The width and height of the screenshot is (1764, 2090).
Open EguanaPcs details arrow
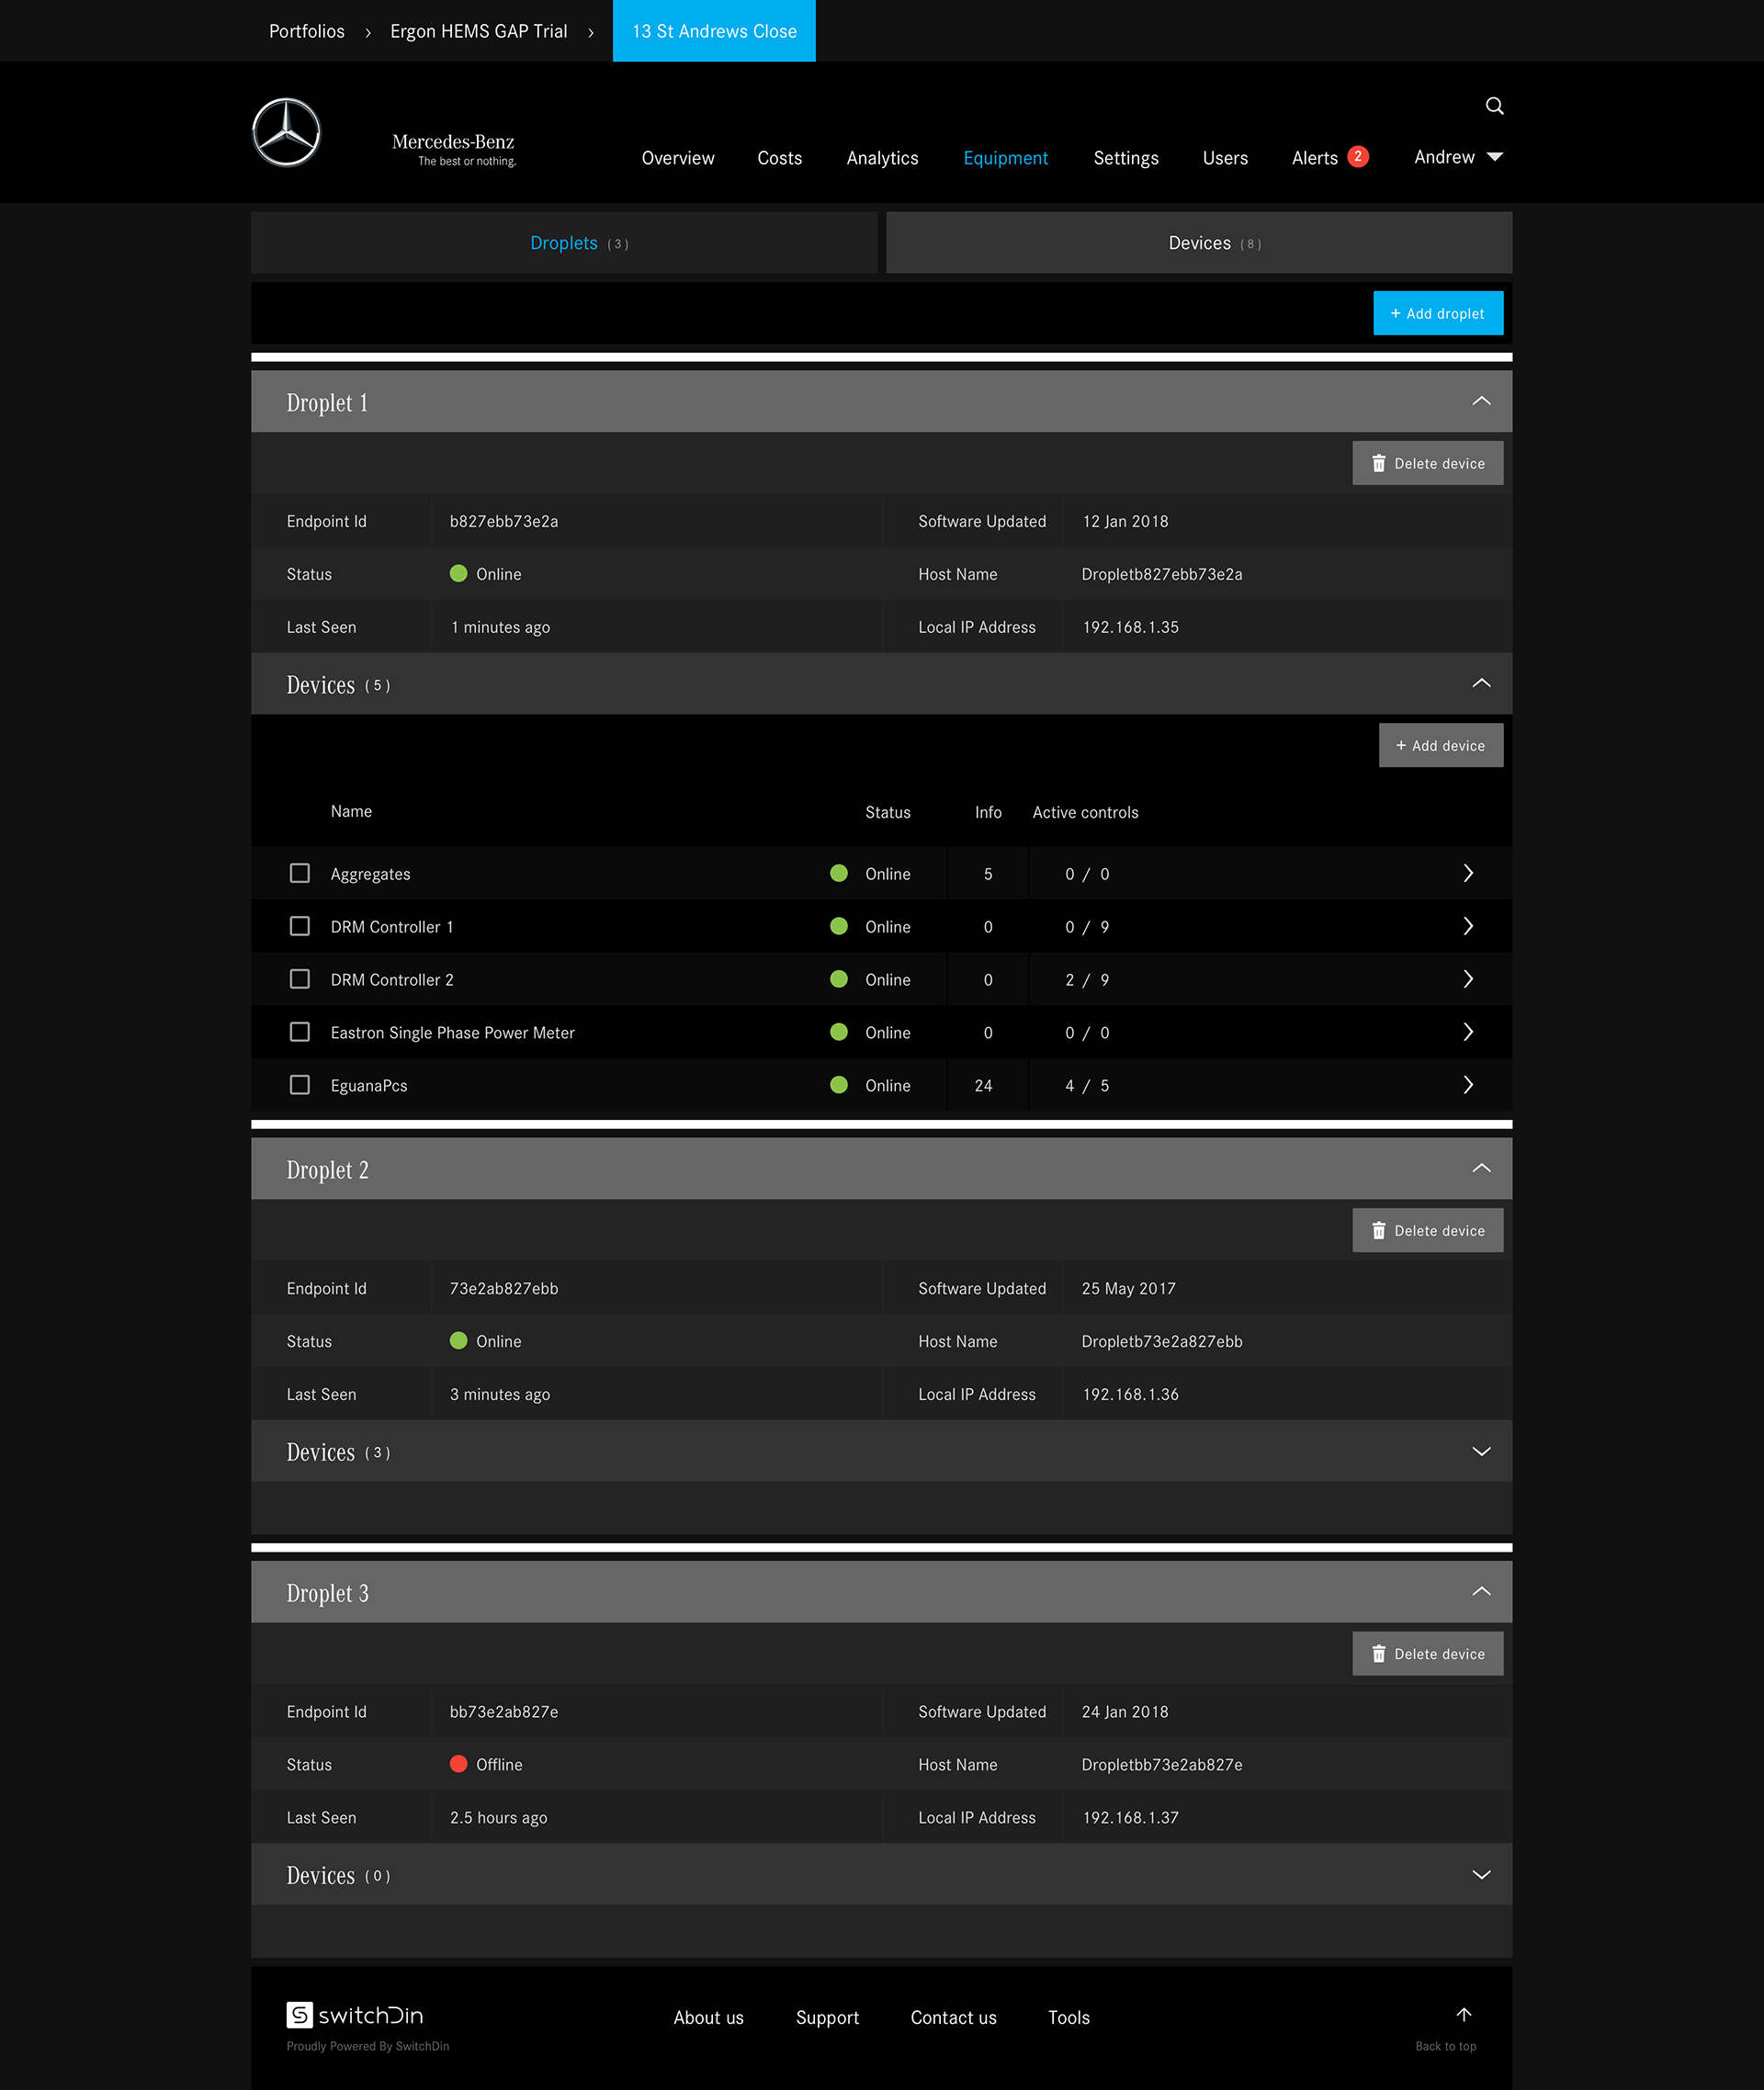tap(1467, 1085)
